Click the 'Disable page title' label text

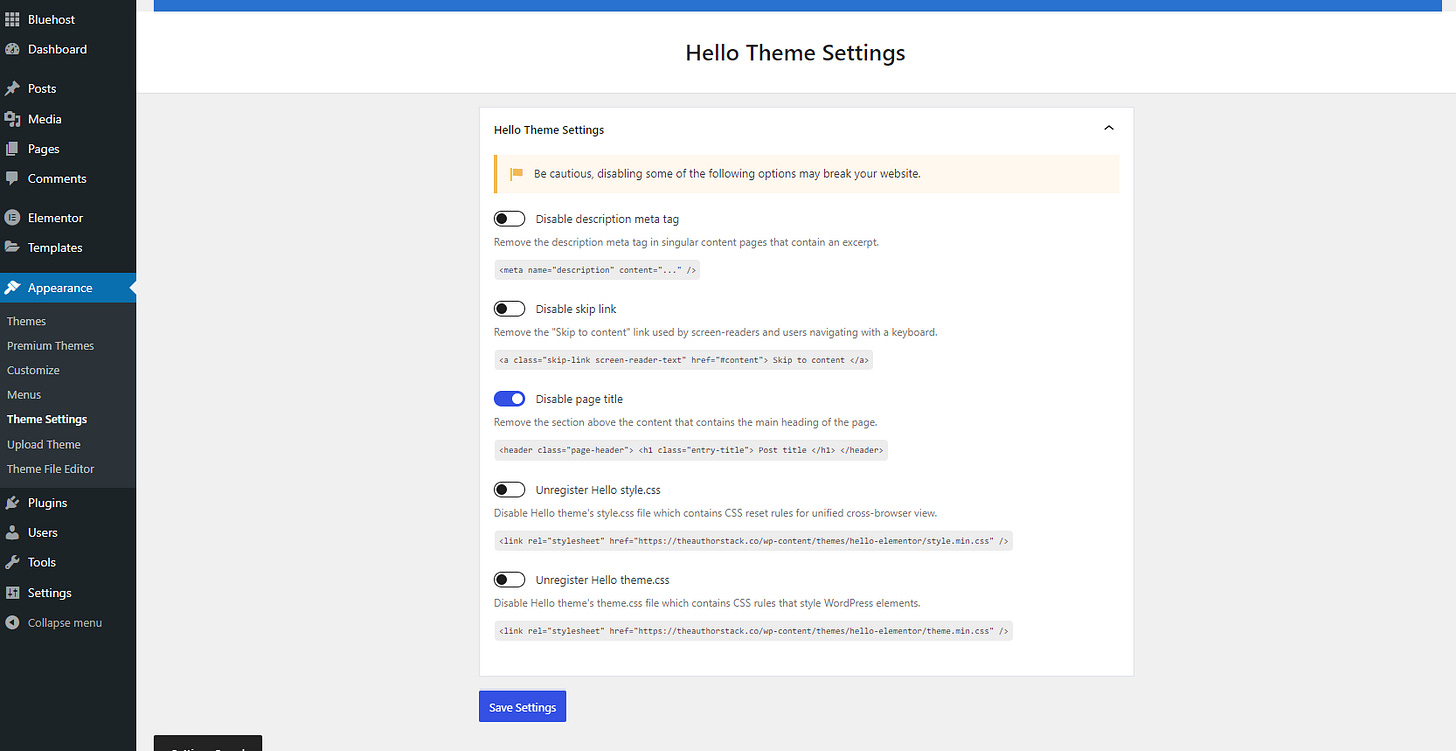click(x=579, y=399)
